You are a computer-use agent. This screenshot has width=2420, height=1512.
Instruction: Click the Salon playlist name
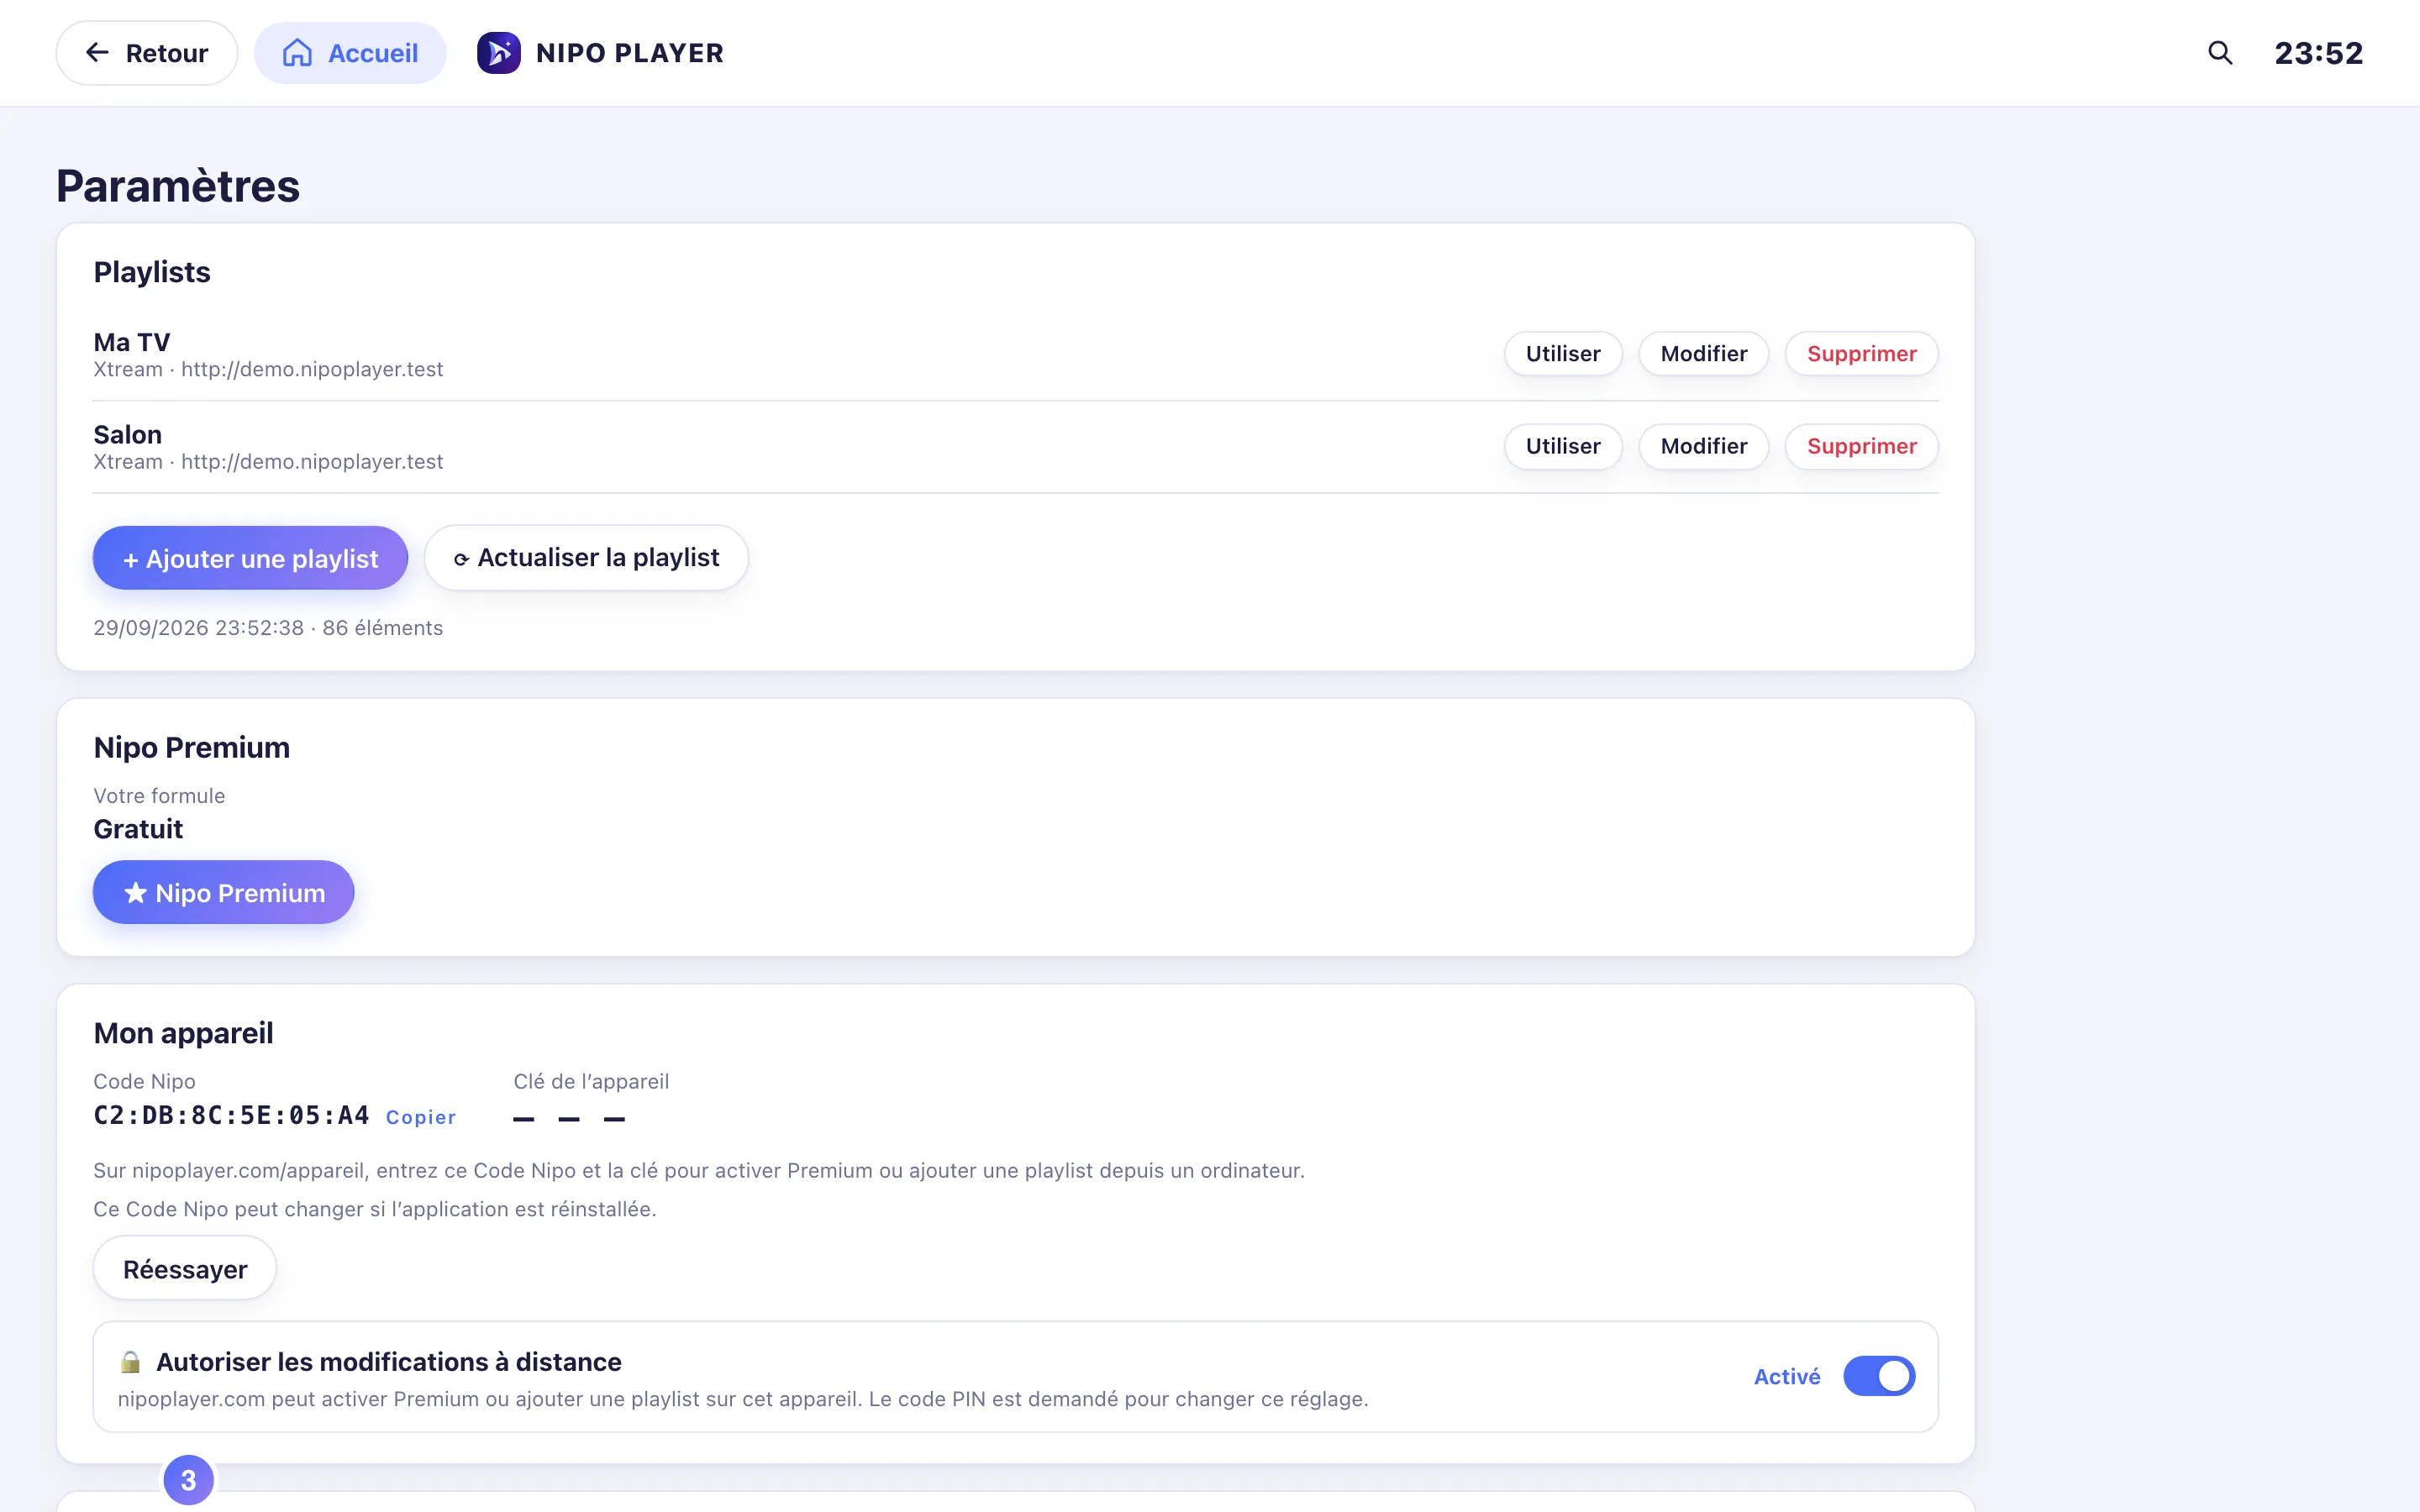coord(128,434)
